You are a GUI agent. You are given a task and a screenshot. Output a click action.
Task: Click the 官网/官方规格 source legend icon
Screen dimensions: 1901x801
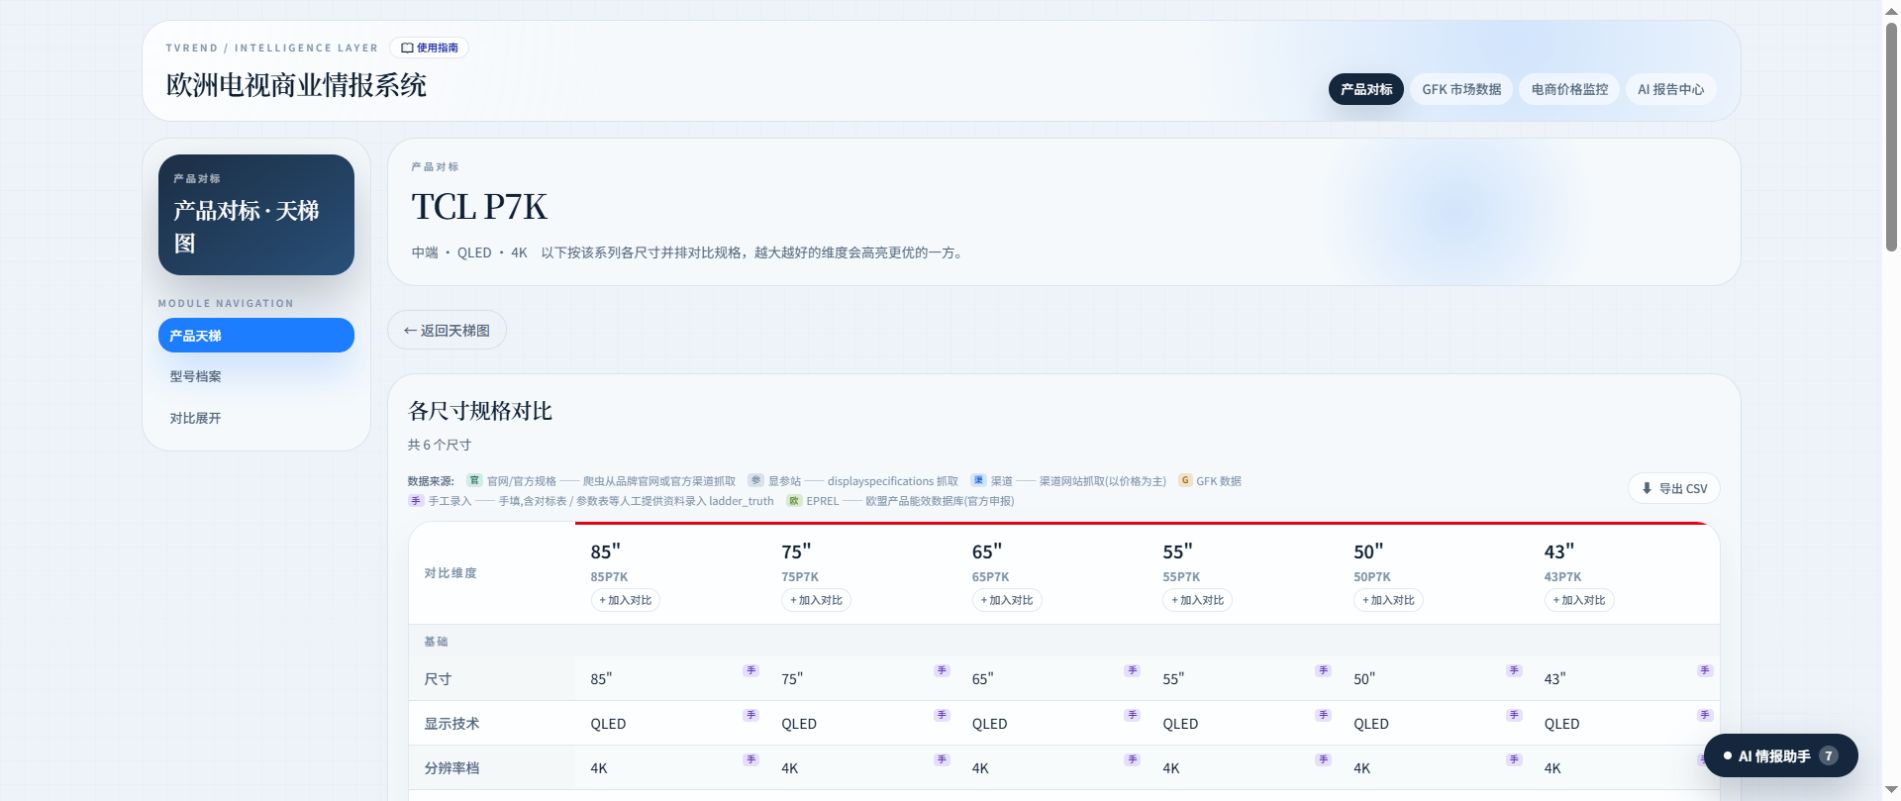coord(474,480)
